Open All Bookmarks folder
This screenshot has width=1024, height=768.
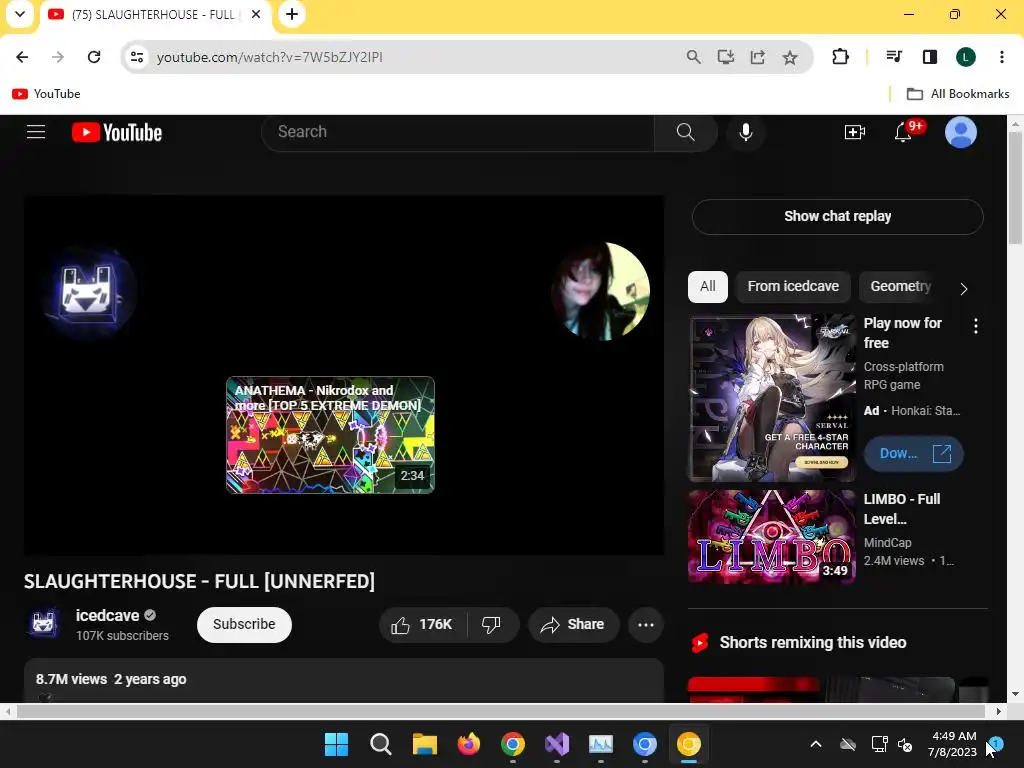point(957,94)
